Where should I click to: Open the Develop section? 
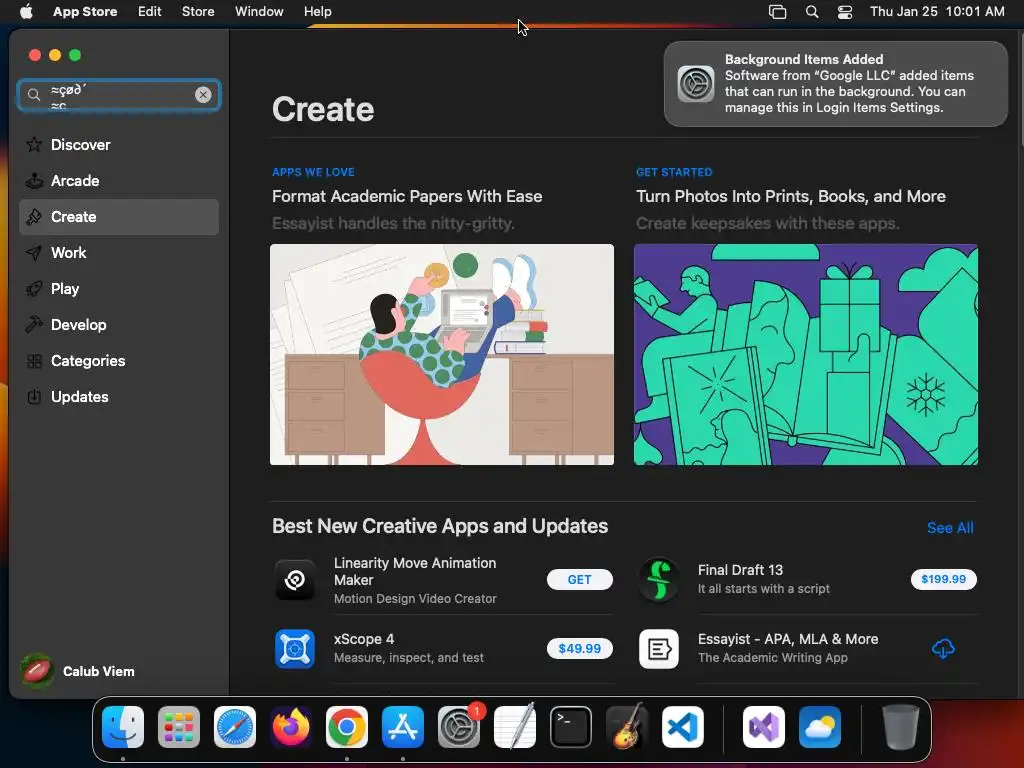pyautogui.click(x=119, y=325)
